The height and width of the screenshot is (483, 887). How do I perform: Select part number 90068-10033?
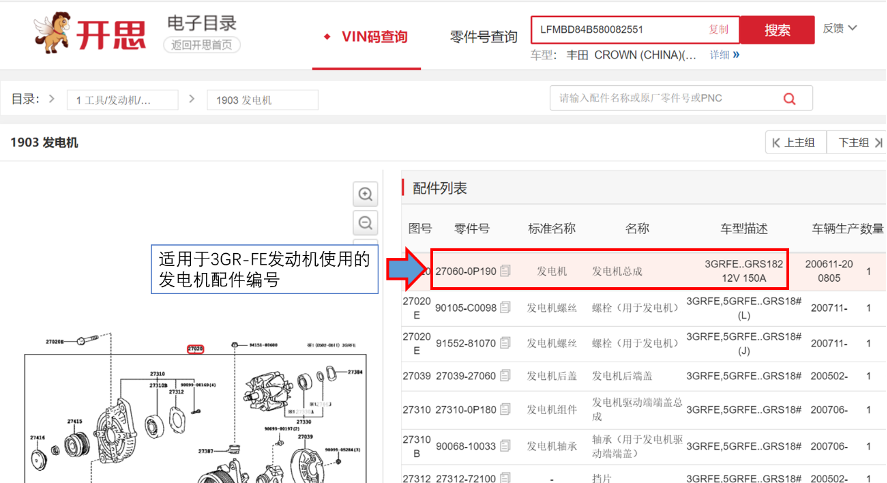coord(466,446)
